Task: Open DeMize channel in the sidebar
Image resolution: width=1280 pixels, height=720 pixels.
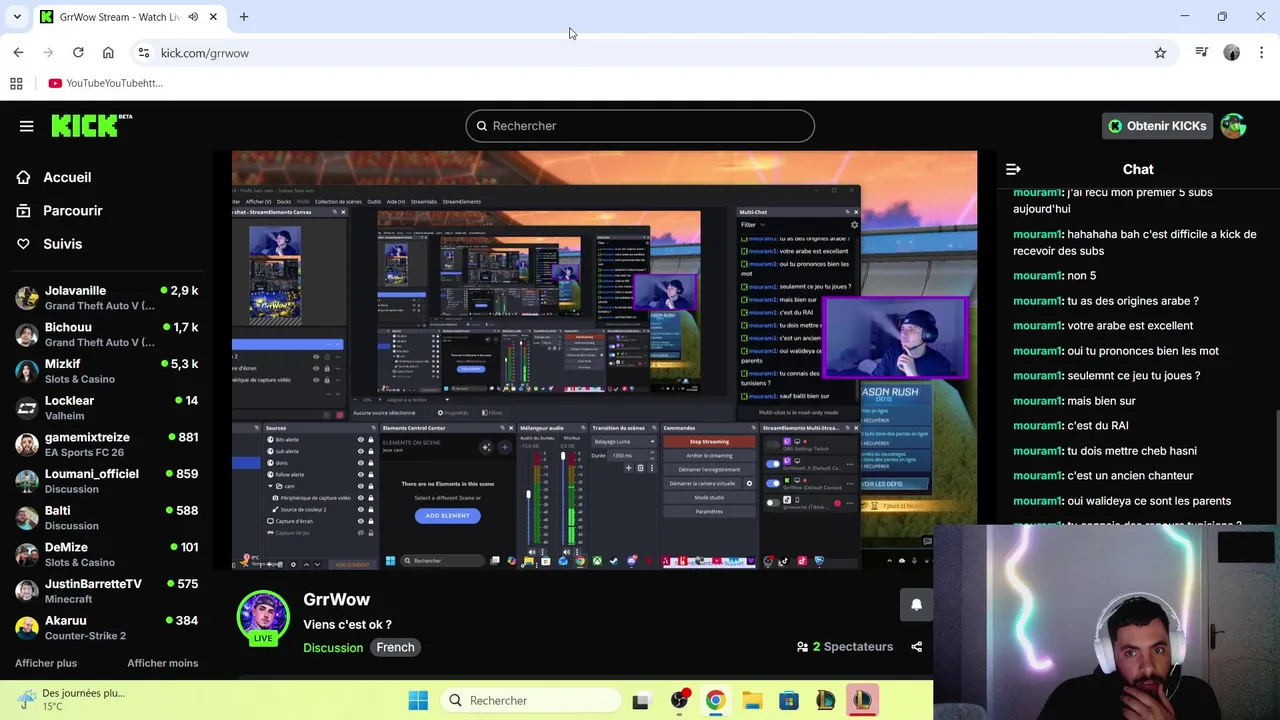Action: click(107, 554)
